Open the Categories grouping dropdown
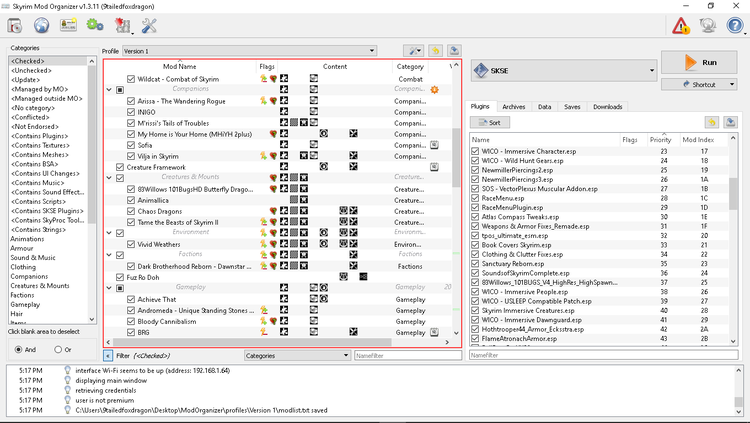This screenshot has width=750, height=423. tap(297, 356)
